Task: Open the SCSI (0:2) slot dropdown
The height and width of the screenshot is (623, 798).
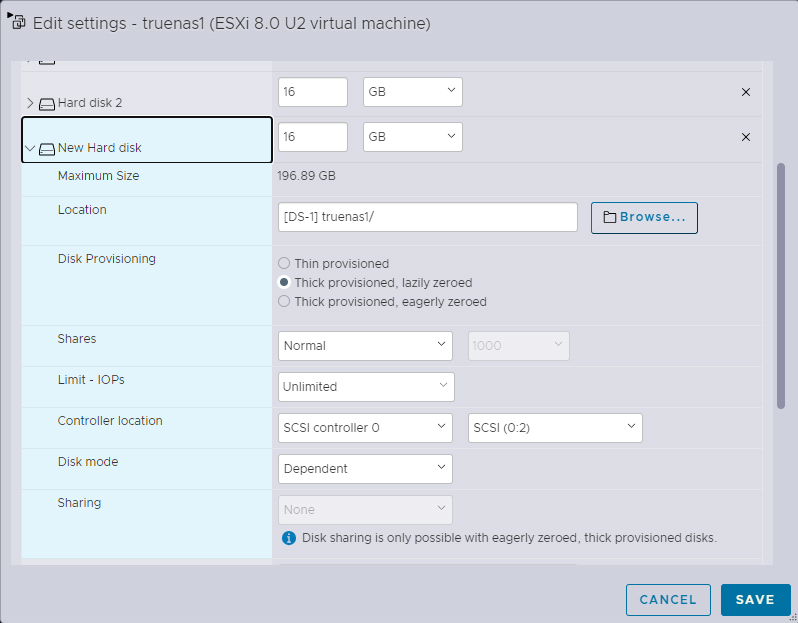Action: [x=555, y=428]
